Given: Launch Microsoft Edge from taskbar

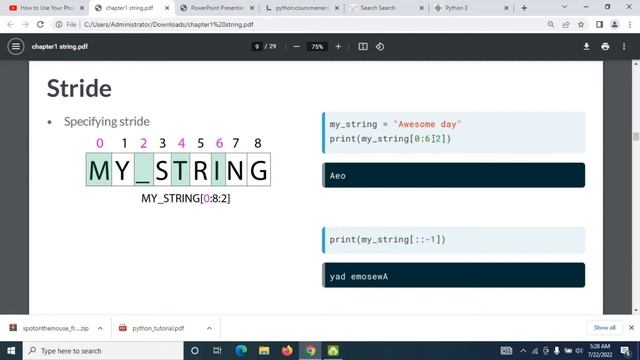Looking at the screenshot, I should pyautogui.click(x=241, y=351).
